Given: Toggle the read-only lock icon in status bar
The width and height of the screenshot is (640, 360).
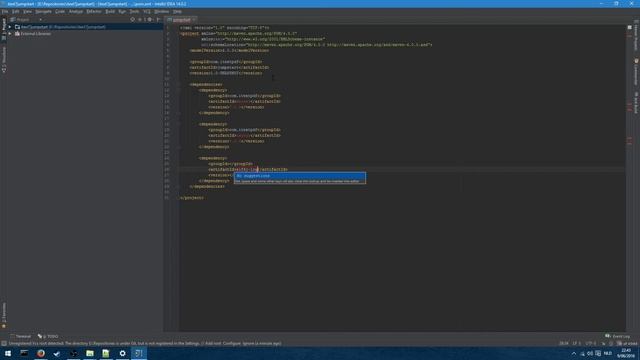Looking at the screenshot, I should (x=604, y=344).
